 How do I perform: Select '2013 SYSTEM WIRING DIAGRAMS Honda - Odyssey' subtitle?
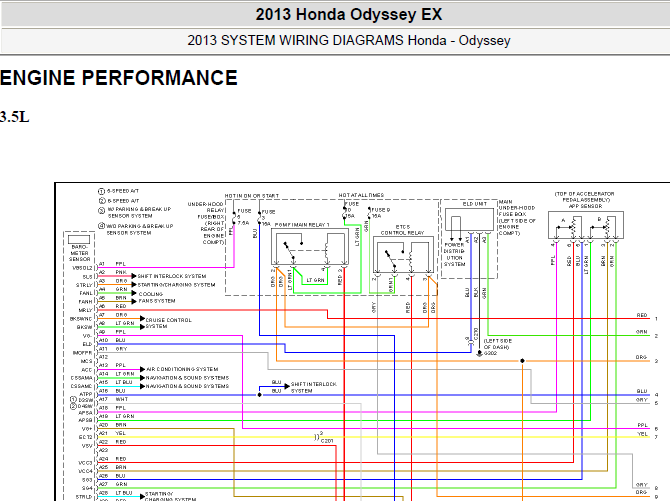[349, 41]
